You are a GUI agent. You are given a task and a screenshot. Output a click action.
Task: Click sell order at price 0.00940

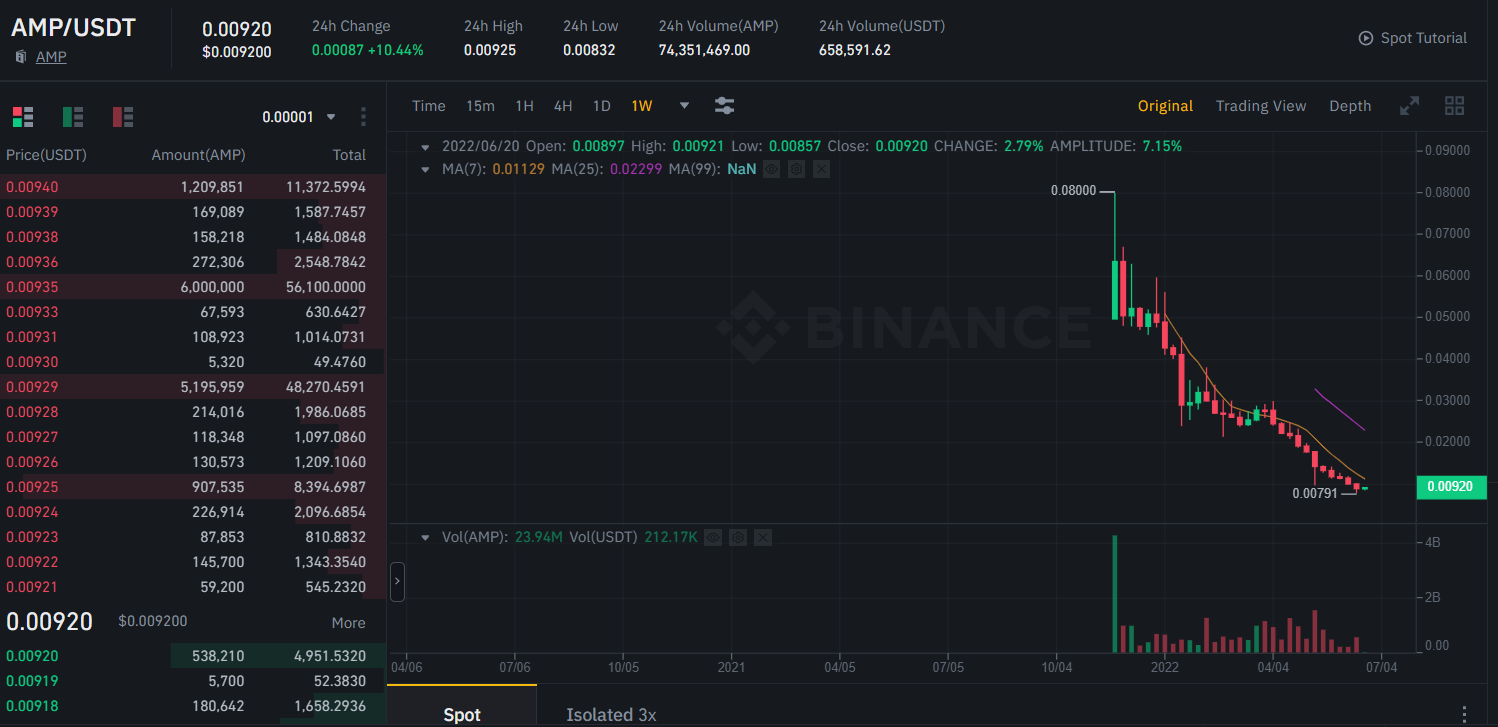(x=193, y=187)
